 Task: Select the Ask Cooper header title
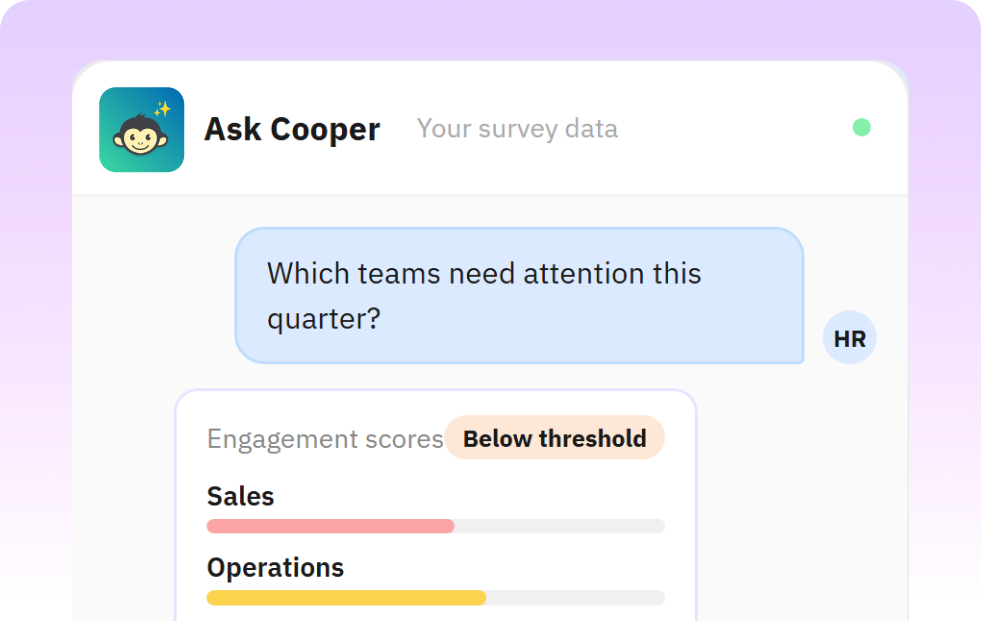(292, 129)
